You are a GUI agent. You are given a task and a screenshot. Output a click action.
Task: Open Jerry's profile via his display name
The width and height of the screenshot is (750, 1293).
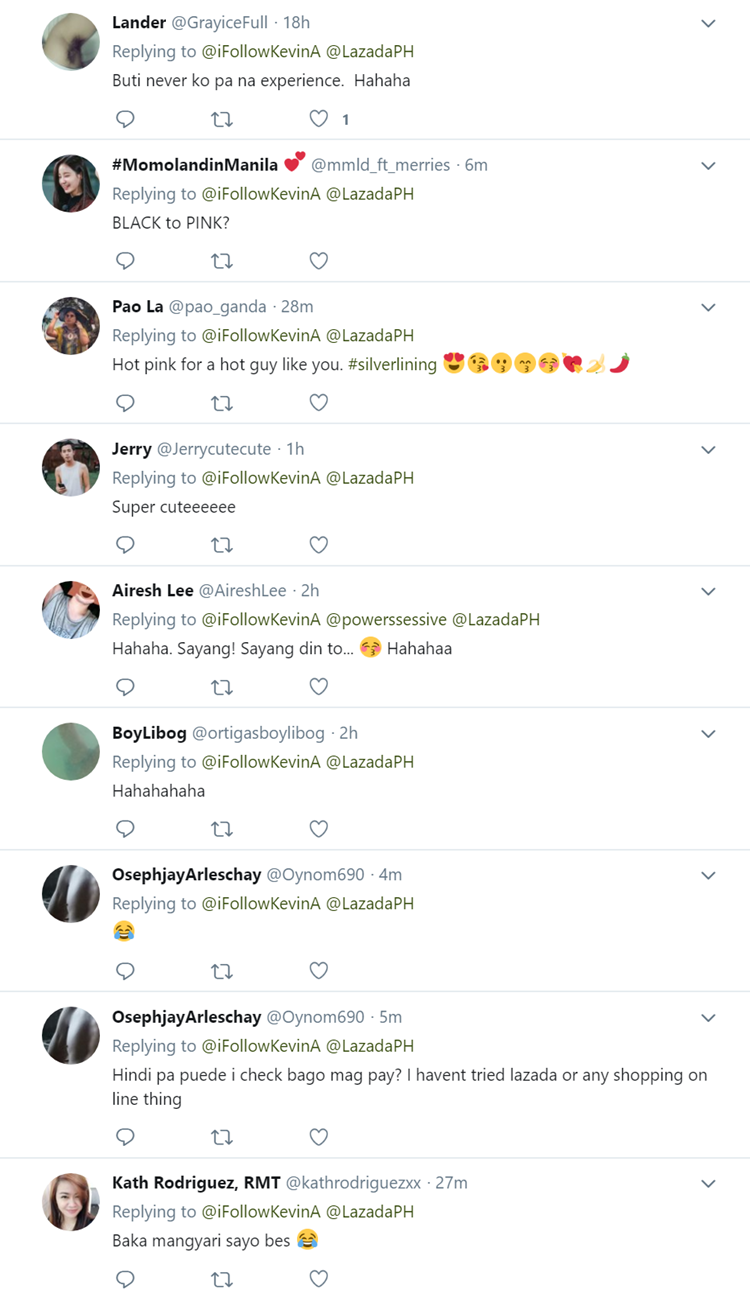point(132,449)
